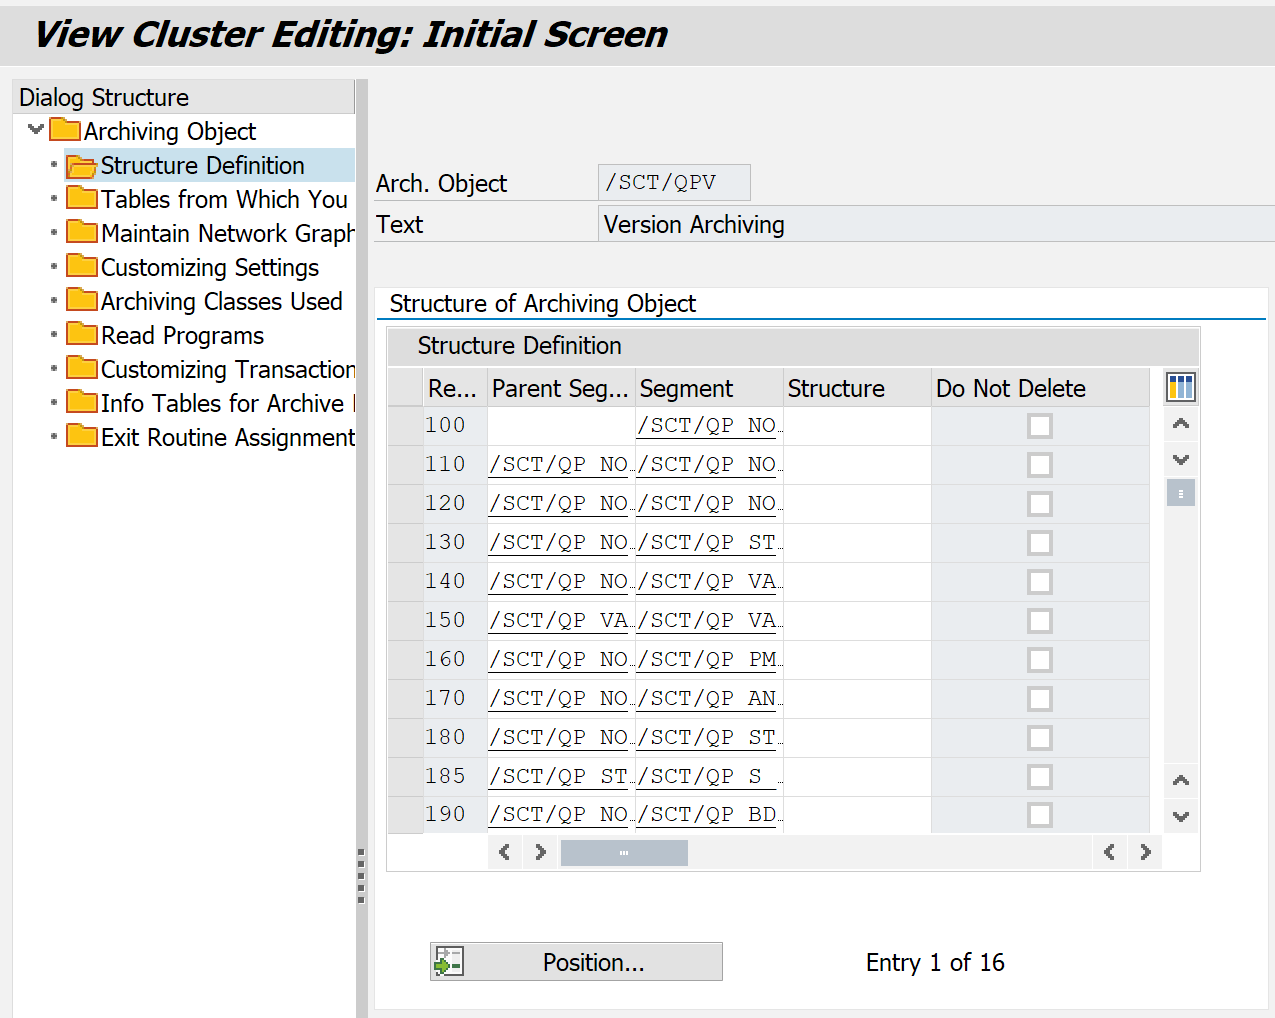The height and width of the screenshot is (1018, 1275).
Task: Click the Position button icon
Action: click(448, 962)
